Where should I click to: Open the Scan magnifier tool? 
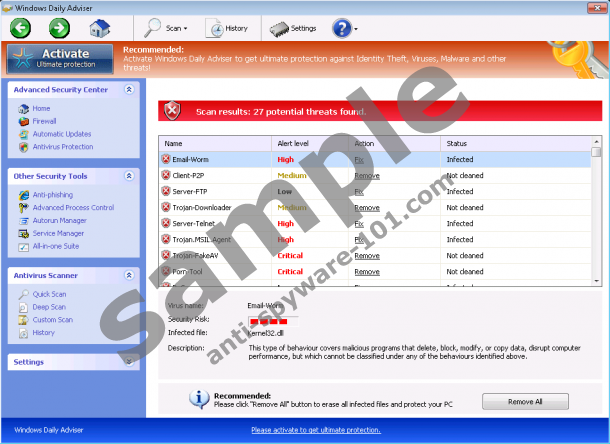pyautogui.click(x=155, y=28)
